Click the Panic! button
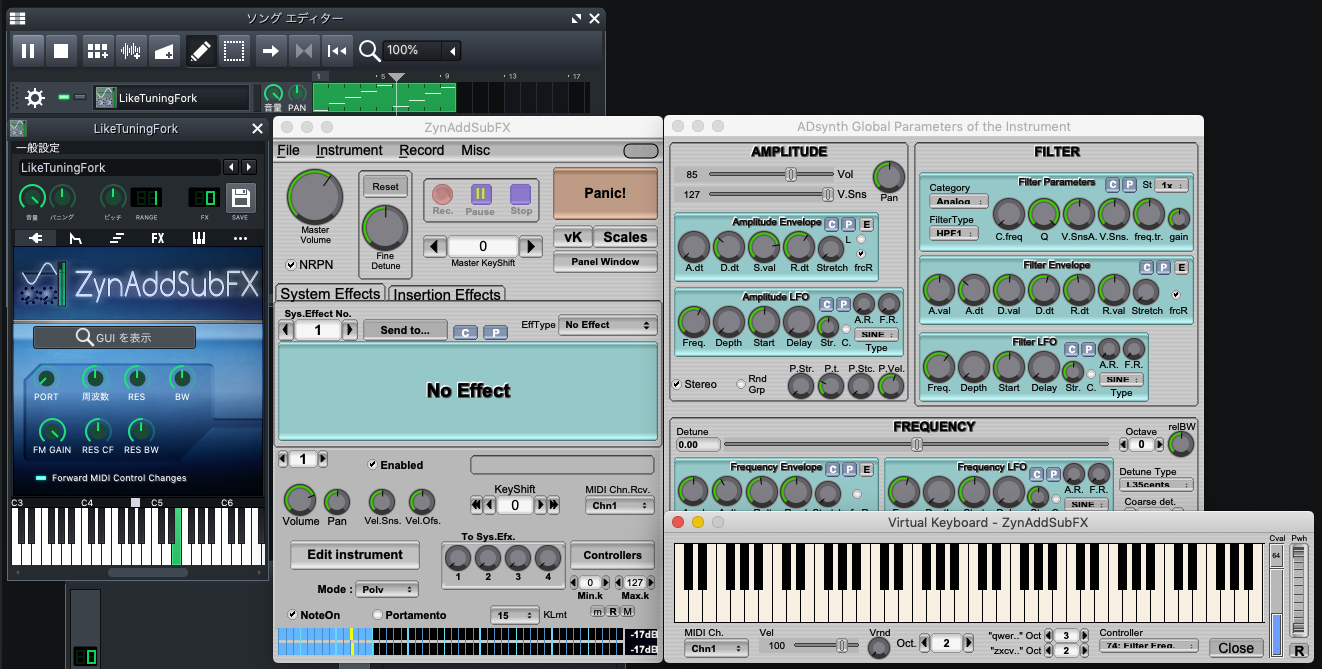 [605, 193]
